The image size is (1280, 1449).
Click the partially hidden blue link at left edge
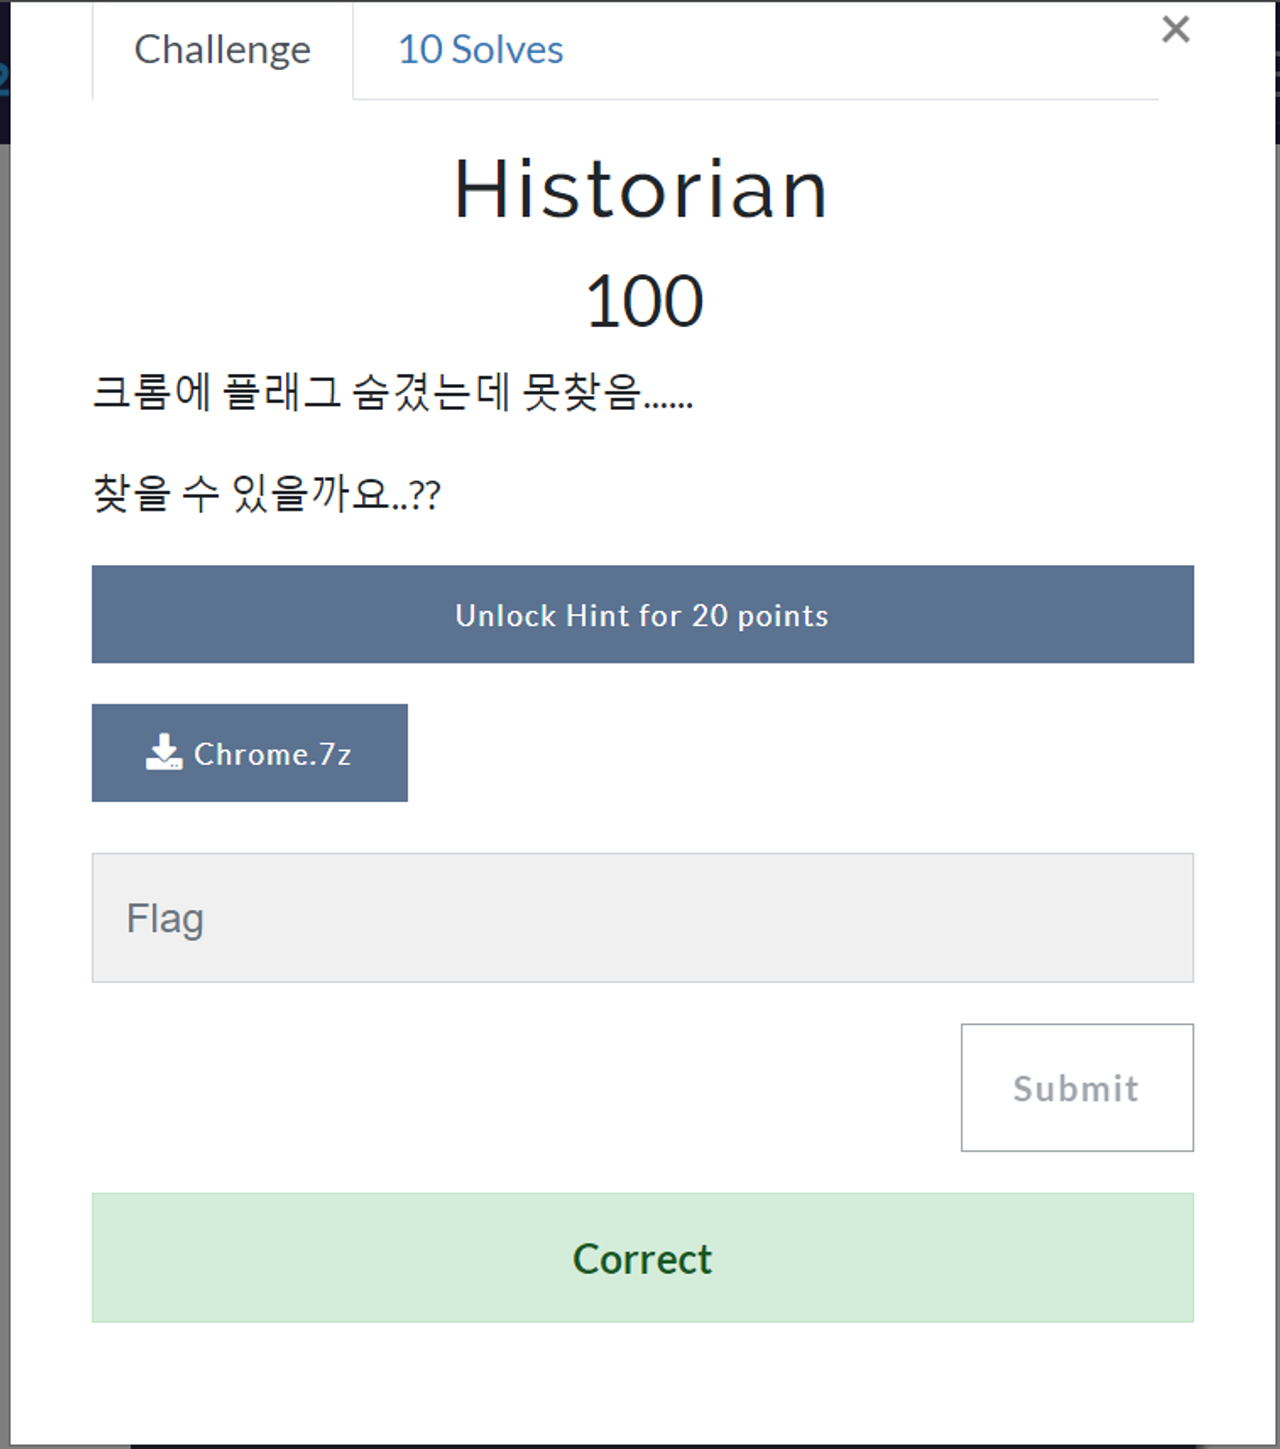[x=4, y=78]
